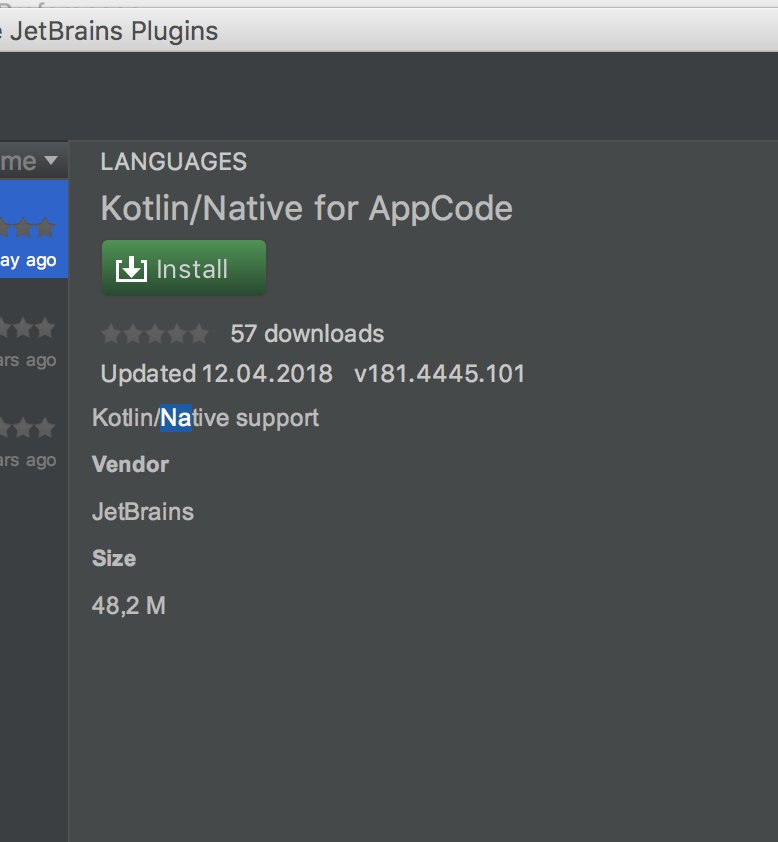This screenshot has height=842, width=778.
Task: Click the "Vendor" heading
Action: coord(130,464)
